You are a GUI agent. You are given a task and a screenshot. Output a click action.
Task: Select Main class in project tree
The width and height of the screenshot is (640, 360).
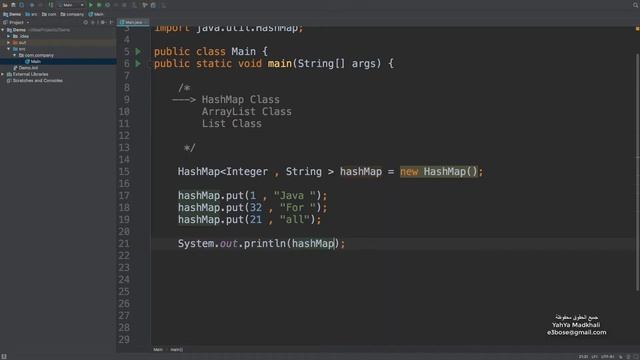(x=33, y=62)
